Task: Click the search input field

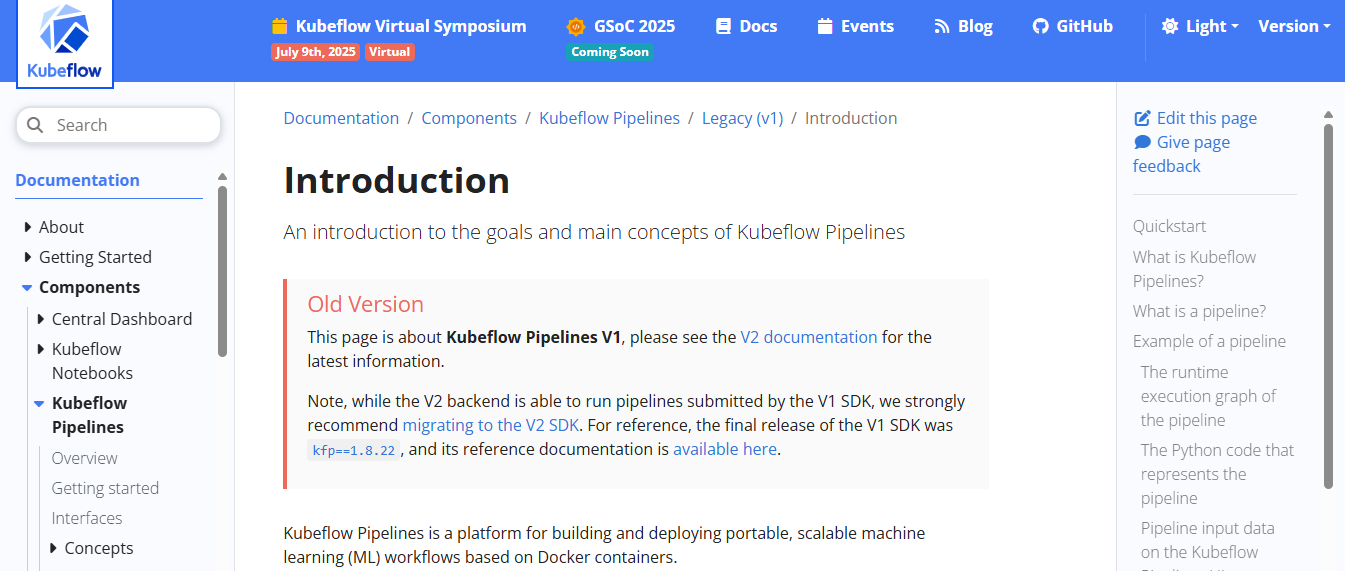Action: [x=118, y=125]
